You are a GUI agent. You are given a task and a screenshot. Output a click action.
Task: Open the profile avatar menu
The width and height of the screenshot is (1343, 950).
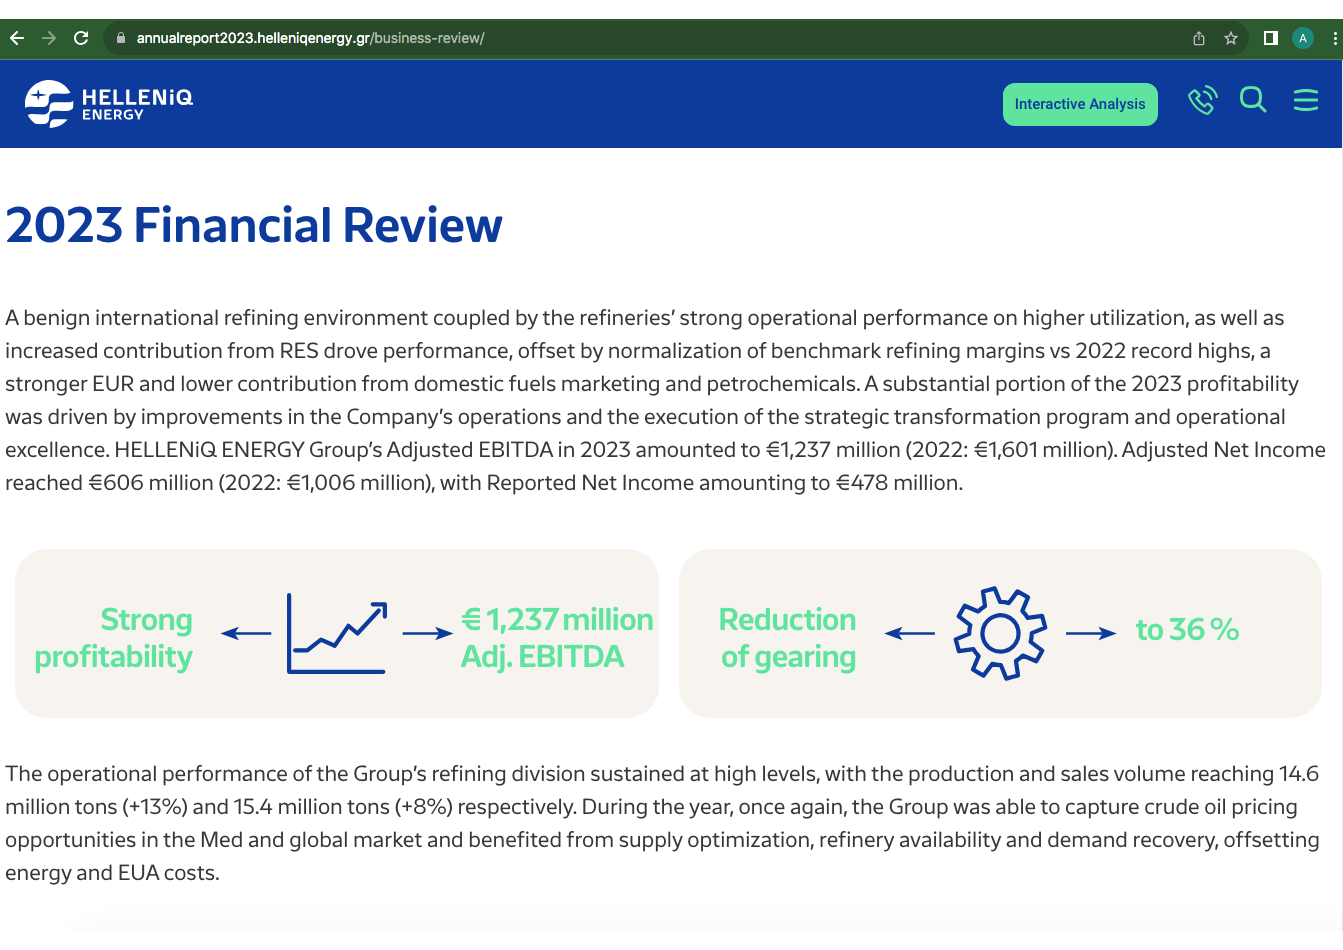tap(1303, 38)
